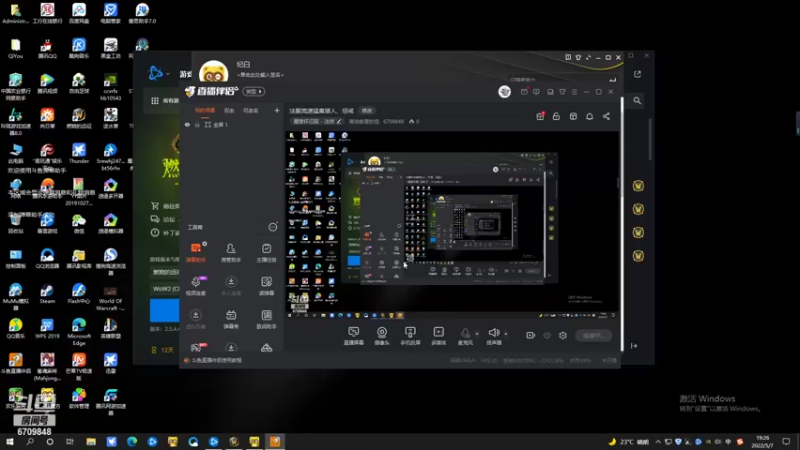
Task: Click the unlock padlock icon in title row
Action: click(556, 116)
